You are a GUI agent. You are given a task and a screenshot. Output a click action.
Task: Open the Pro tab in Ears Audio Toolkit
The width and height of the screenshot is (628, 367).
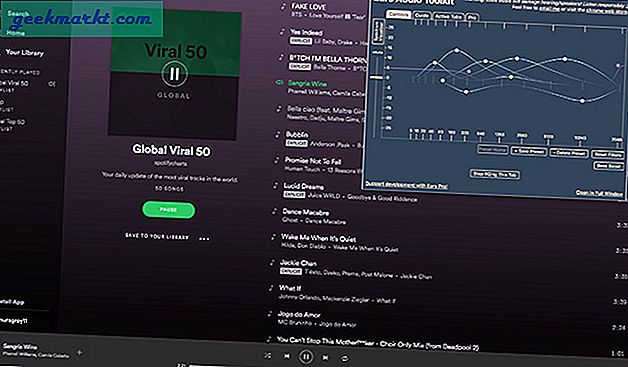point(472,17)
